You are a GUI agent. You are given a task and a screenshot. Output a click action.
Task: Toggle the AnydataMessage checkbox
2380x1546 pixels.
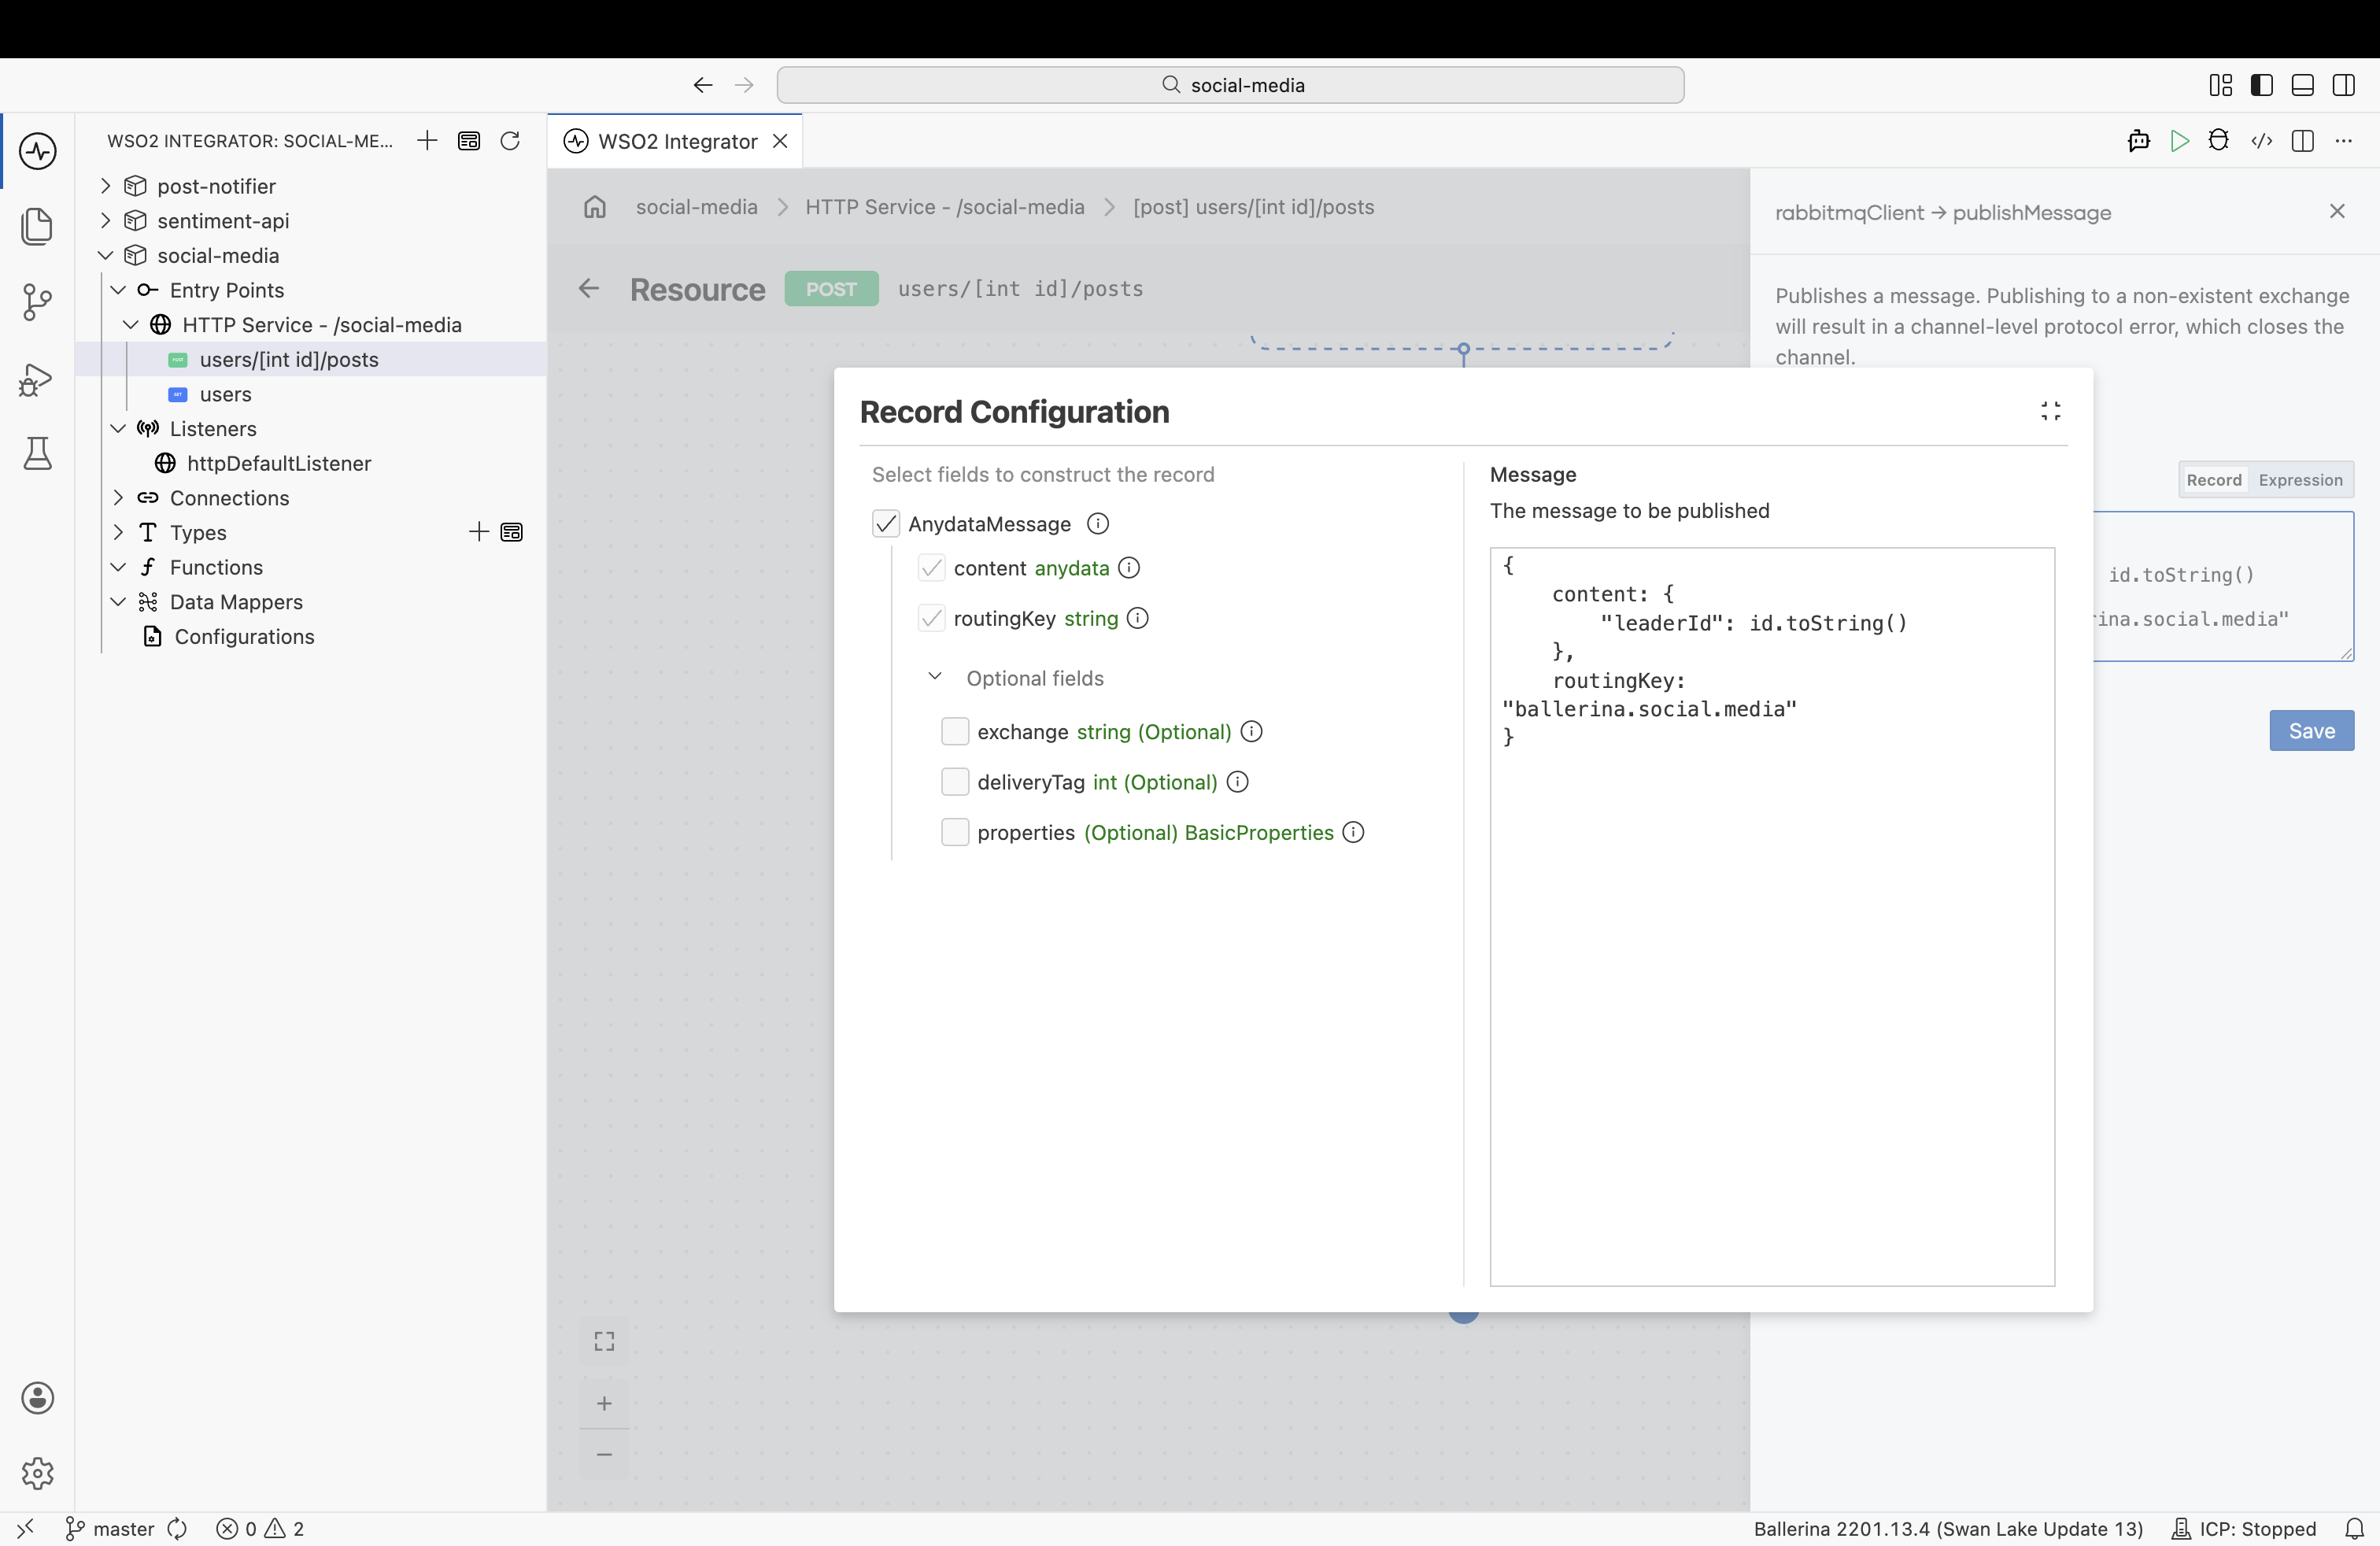[886, 524]
